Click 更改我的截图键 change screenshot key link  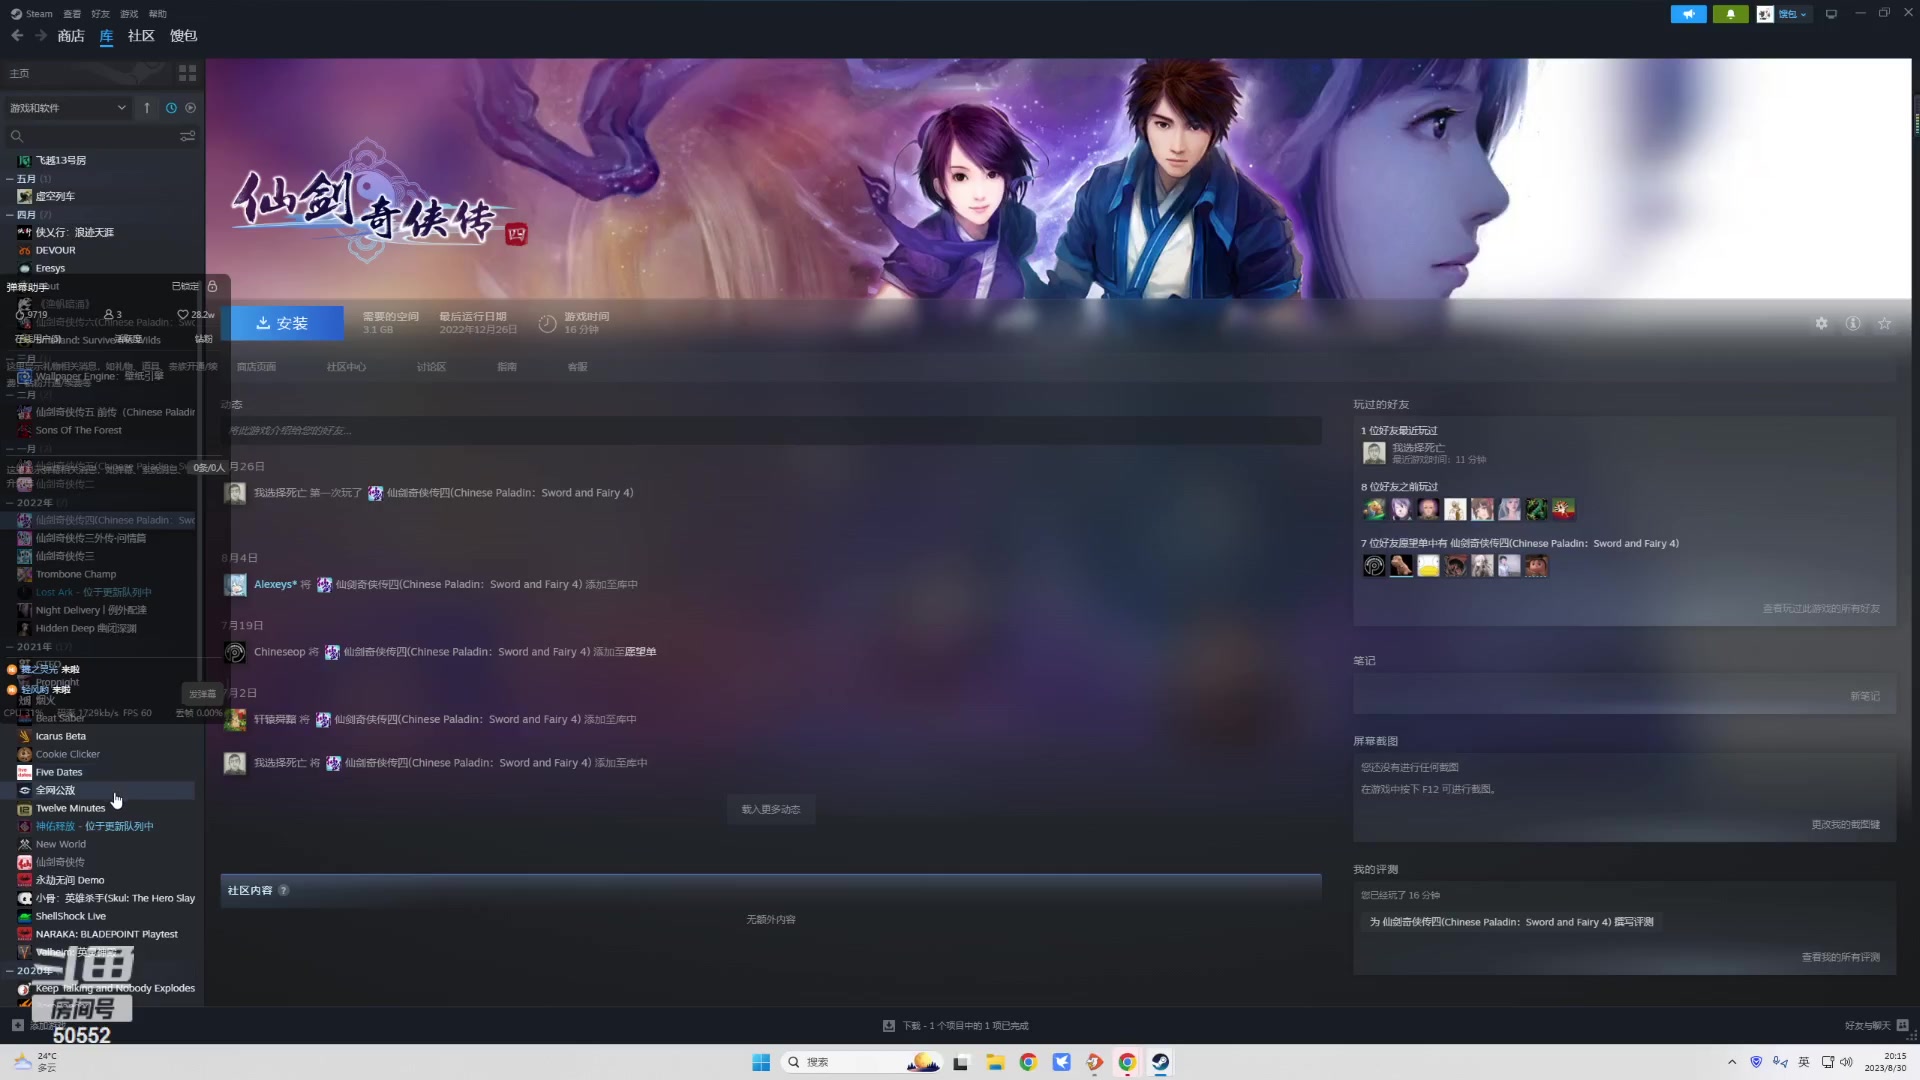[x=1846, y=825]
